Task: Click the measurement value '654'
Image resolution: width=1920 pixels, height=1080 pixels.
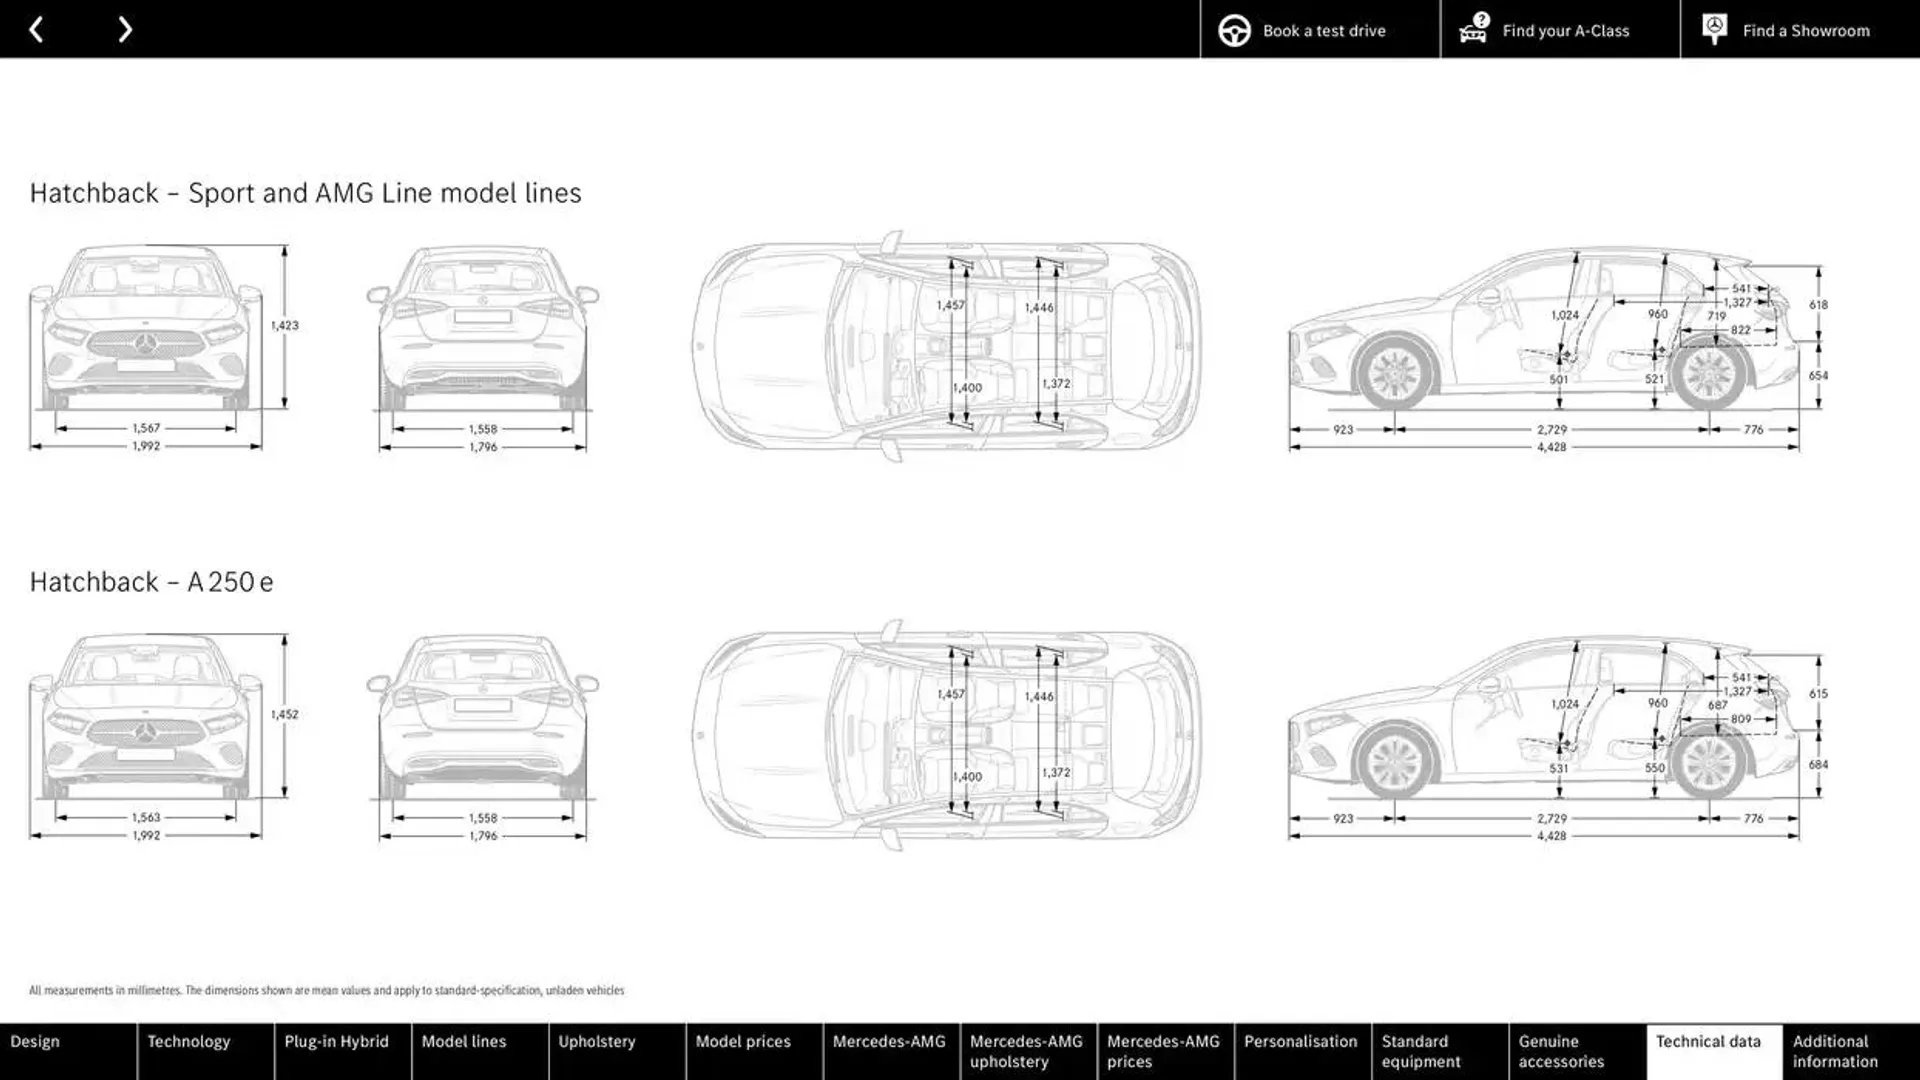Action: coord(1818,376)
